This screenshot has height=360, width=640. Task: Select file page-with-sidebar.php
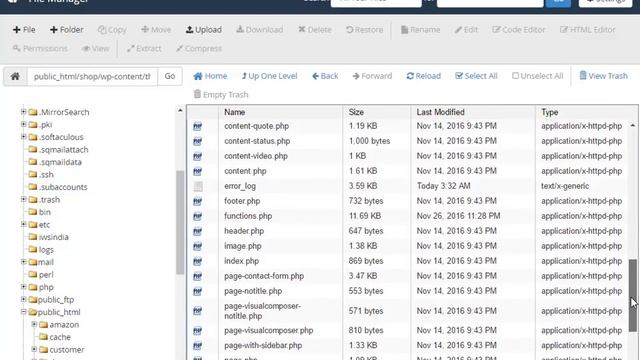263,346
